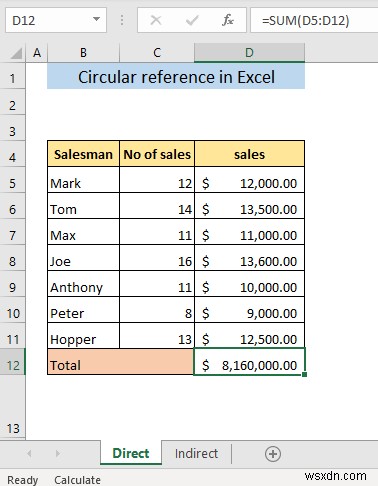The height and width of the screenshot is (486, 378).
Task: Go to the previous sheet with the left arrow
Action: coord(29,453)
